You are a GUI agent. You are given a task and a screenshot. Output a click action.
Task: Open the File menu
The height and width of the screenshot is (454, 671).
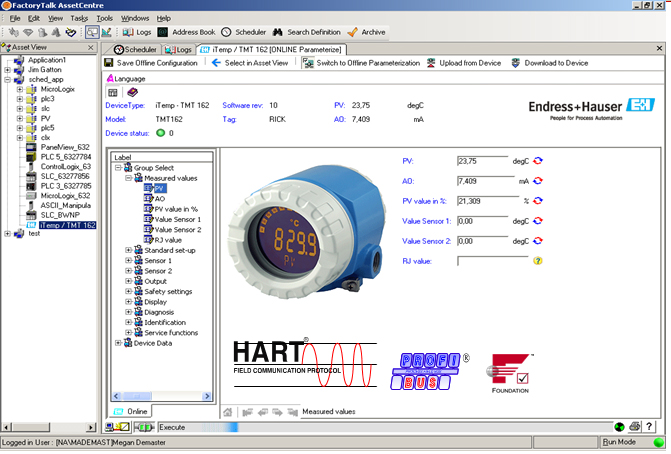(15, 18)
